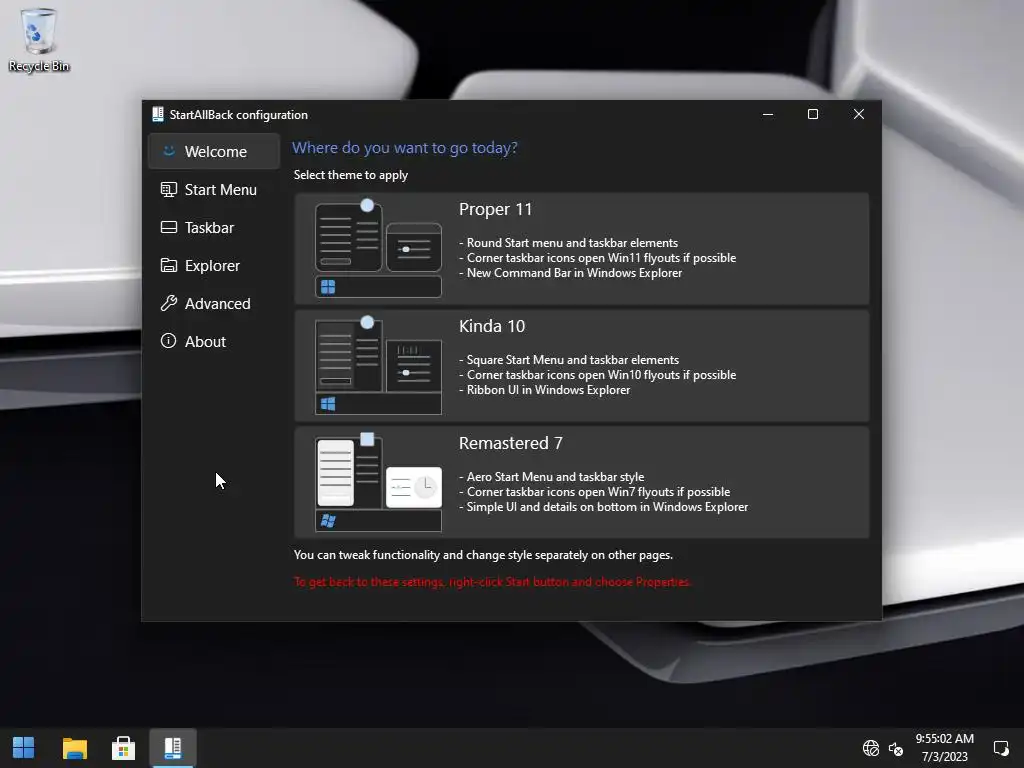Click the Explorer folder sidebar icon
This screenshot has width=1024, height=768.
point(168,265)
